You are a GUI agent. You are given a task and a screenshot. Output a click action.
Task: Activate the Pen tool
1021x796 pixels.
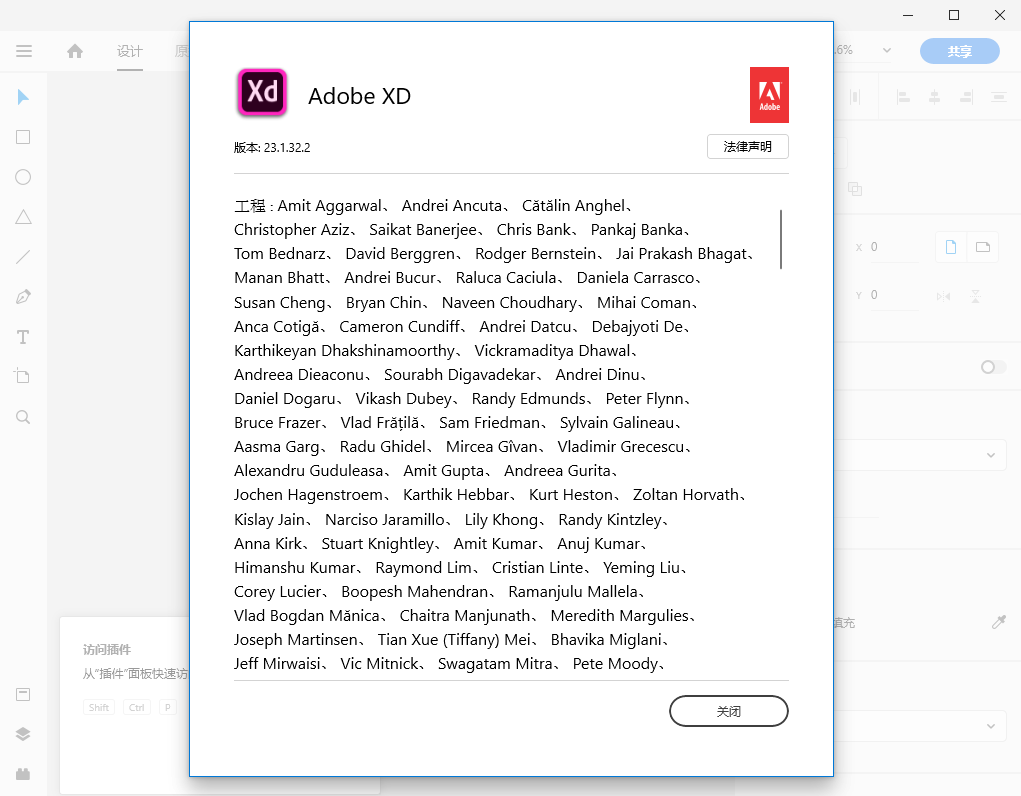(23, 297)
